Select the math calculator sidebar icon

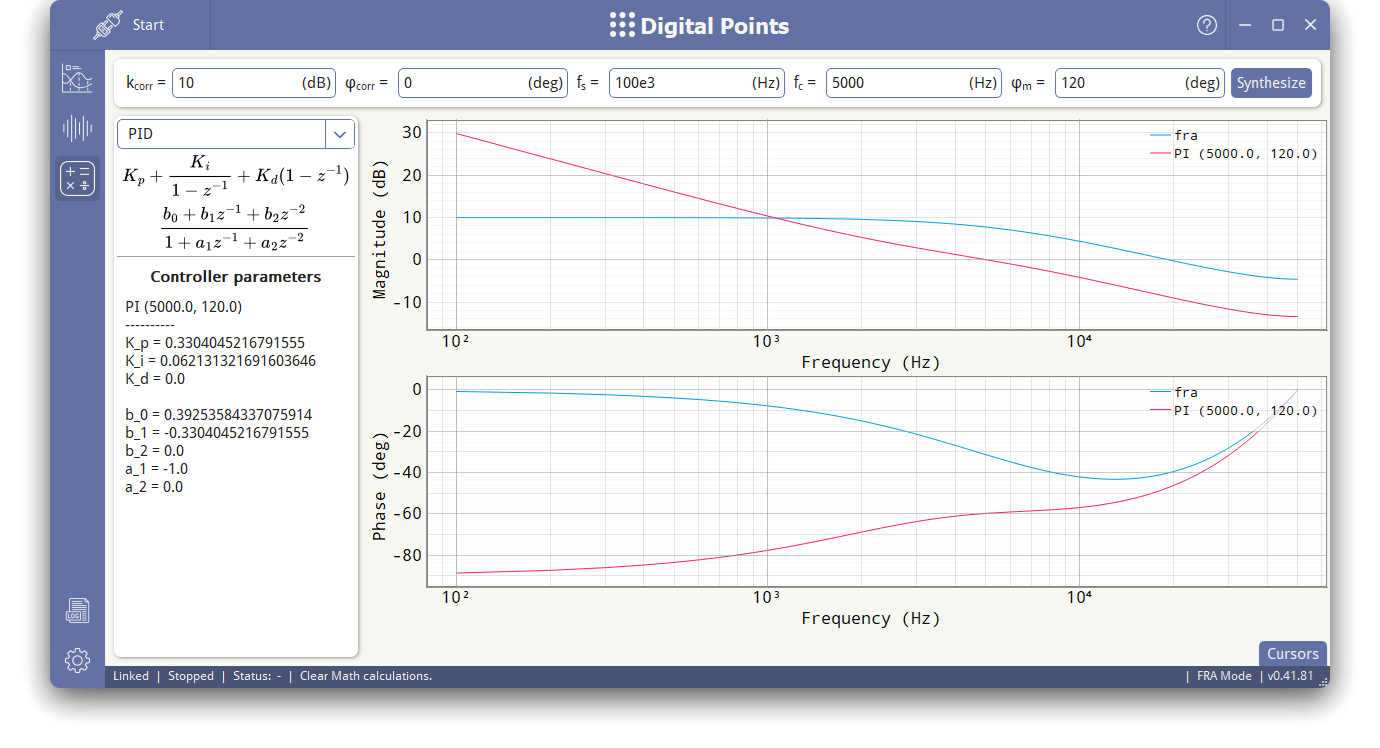[x=77, y=178]
